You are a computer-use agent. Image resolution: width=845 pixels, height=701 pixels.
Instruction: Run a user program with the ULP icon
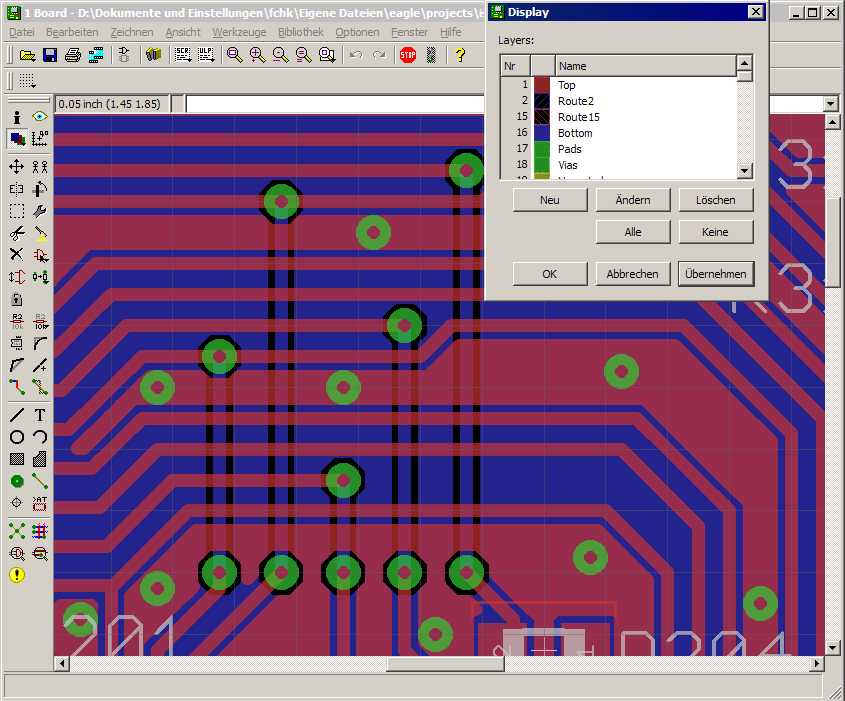coord(206,55)
